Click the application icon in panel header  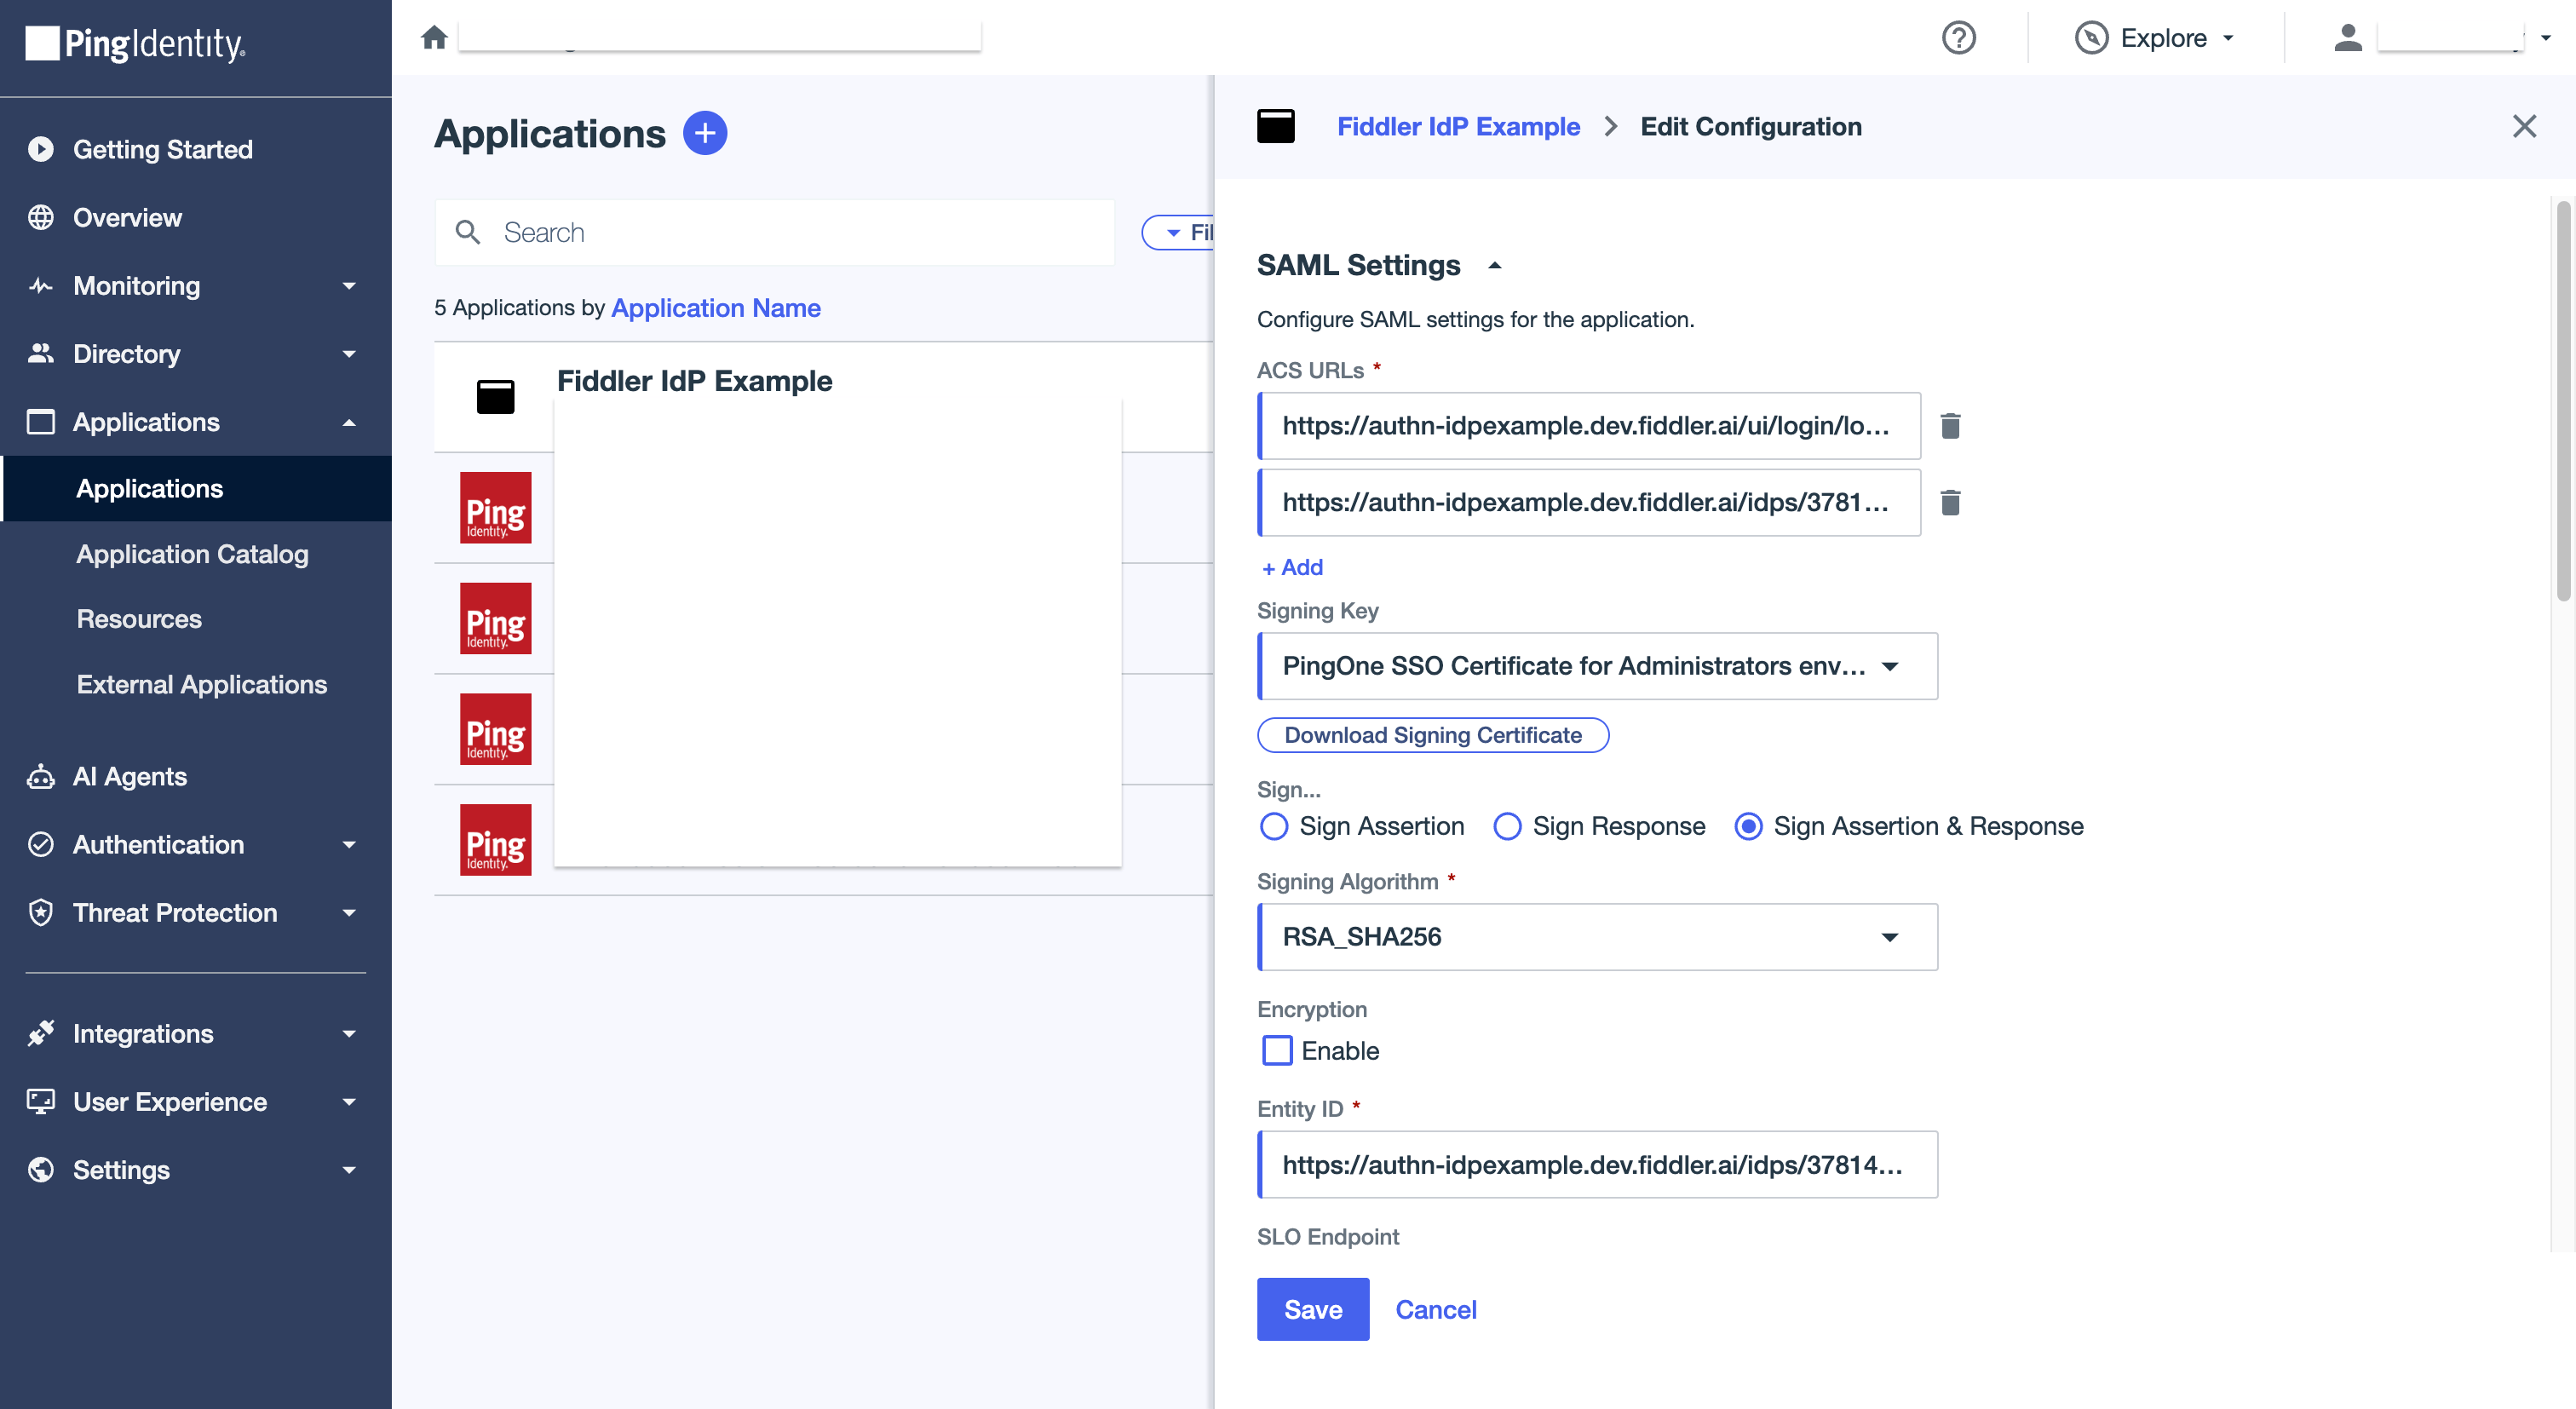[x=1275, y=127]
